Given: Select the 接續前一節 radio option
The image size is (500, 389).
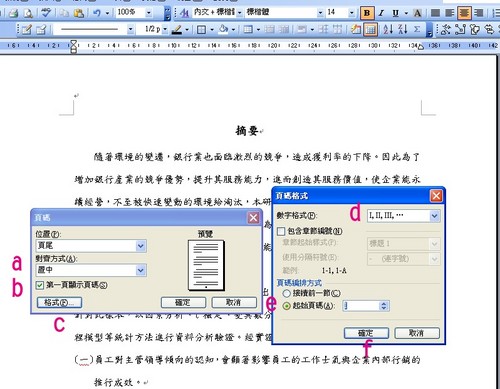Looking at the screenshot, I should (286, 293).
